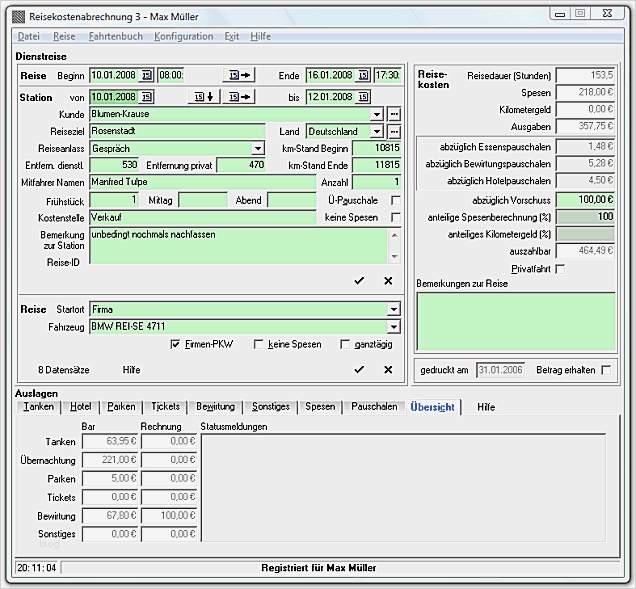Open calendar picker for Station bis date

[x=363, y=97]
